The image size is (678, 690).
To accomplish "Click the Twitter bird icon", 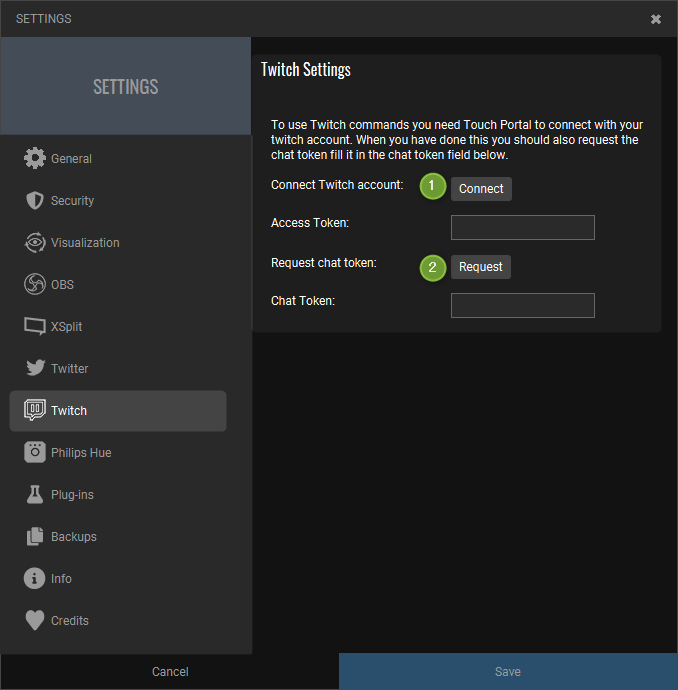I will [x=35, y=368].
